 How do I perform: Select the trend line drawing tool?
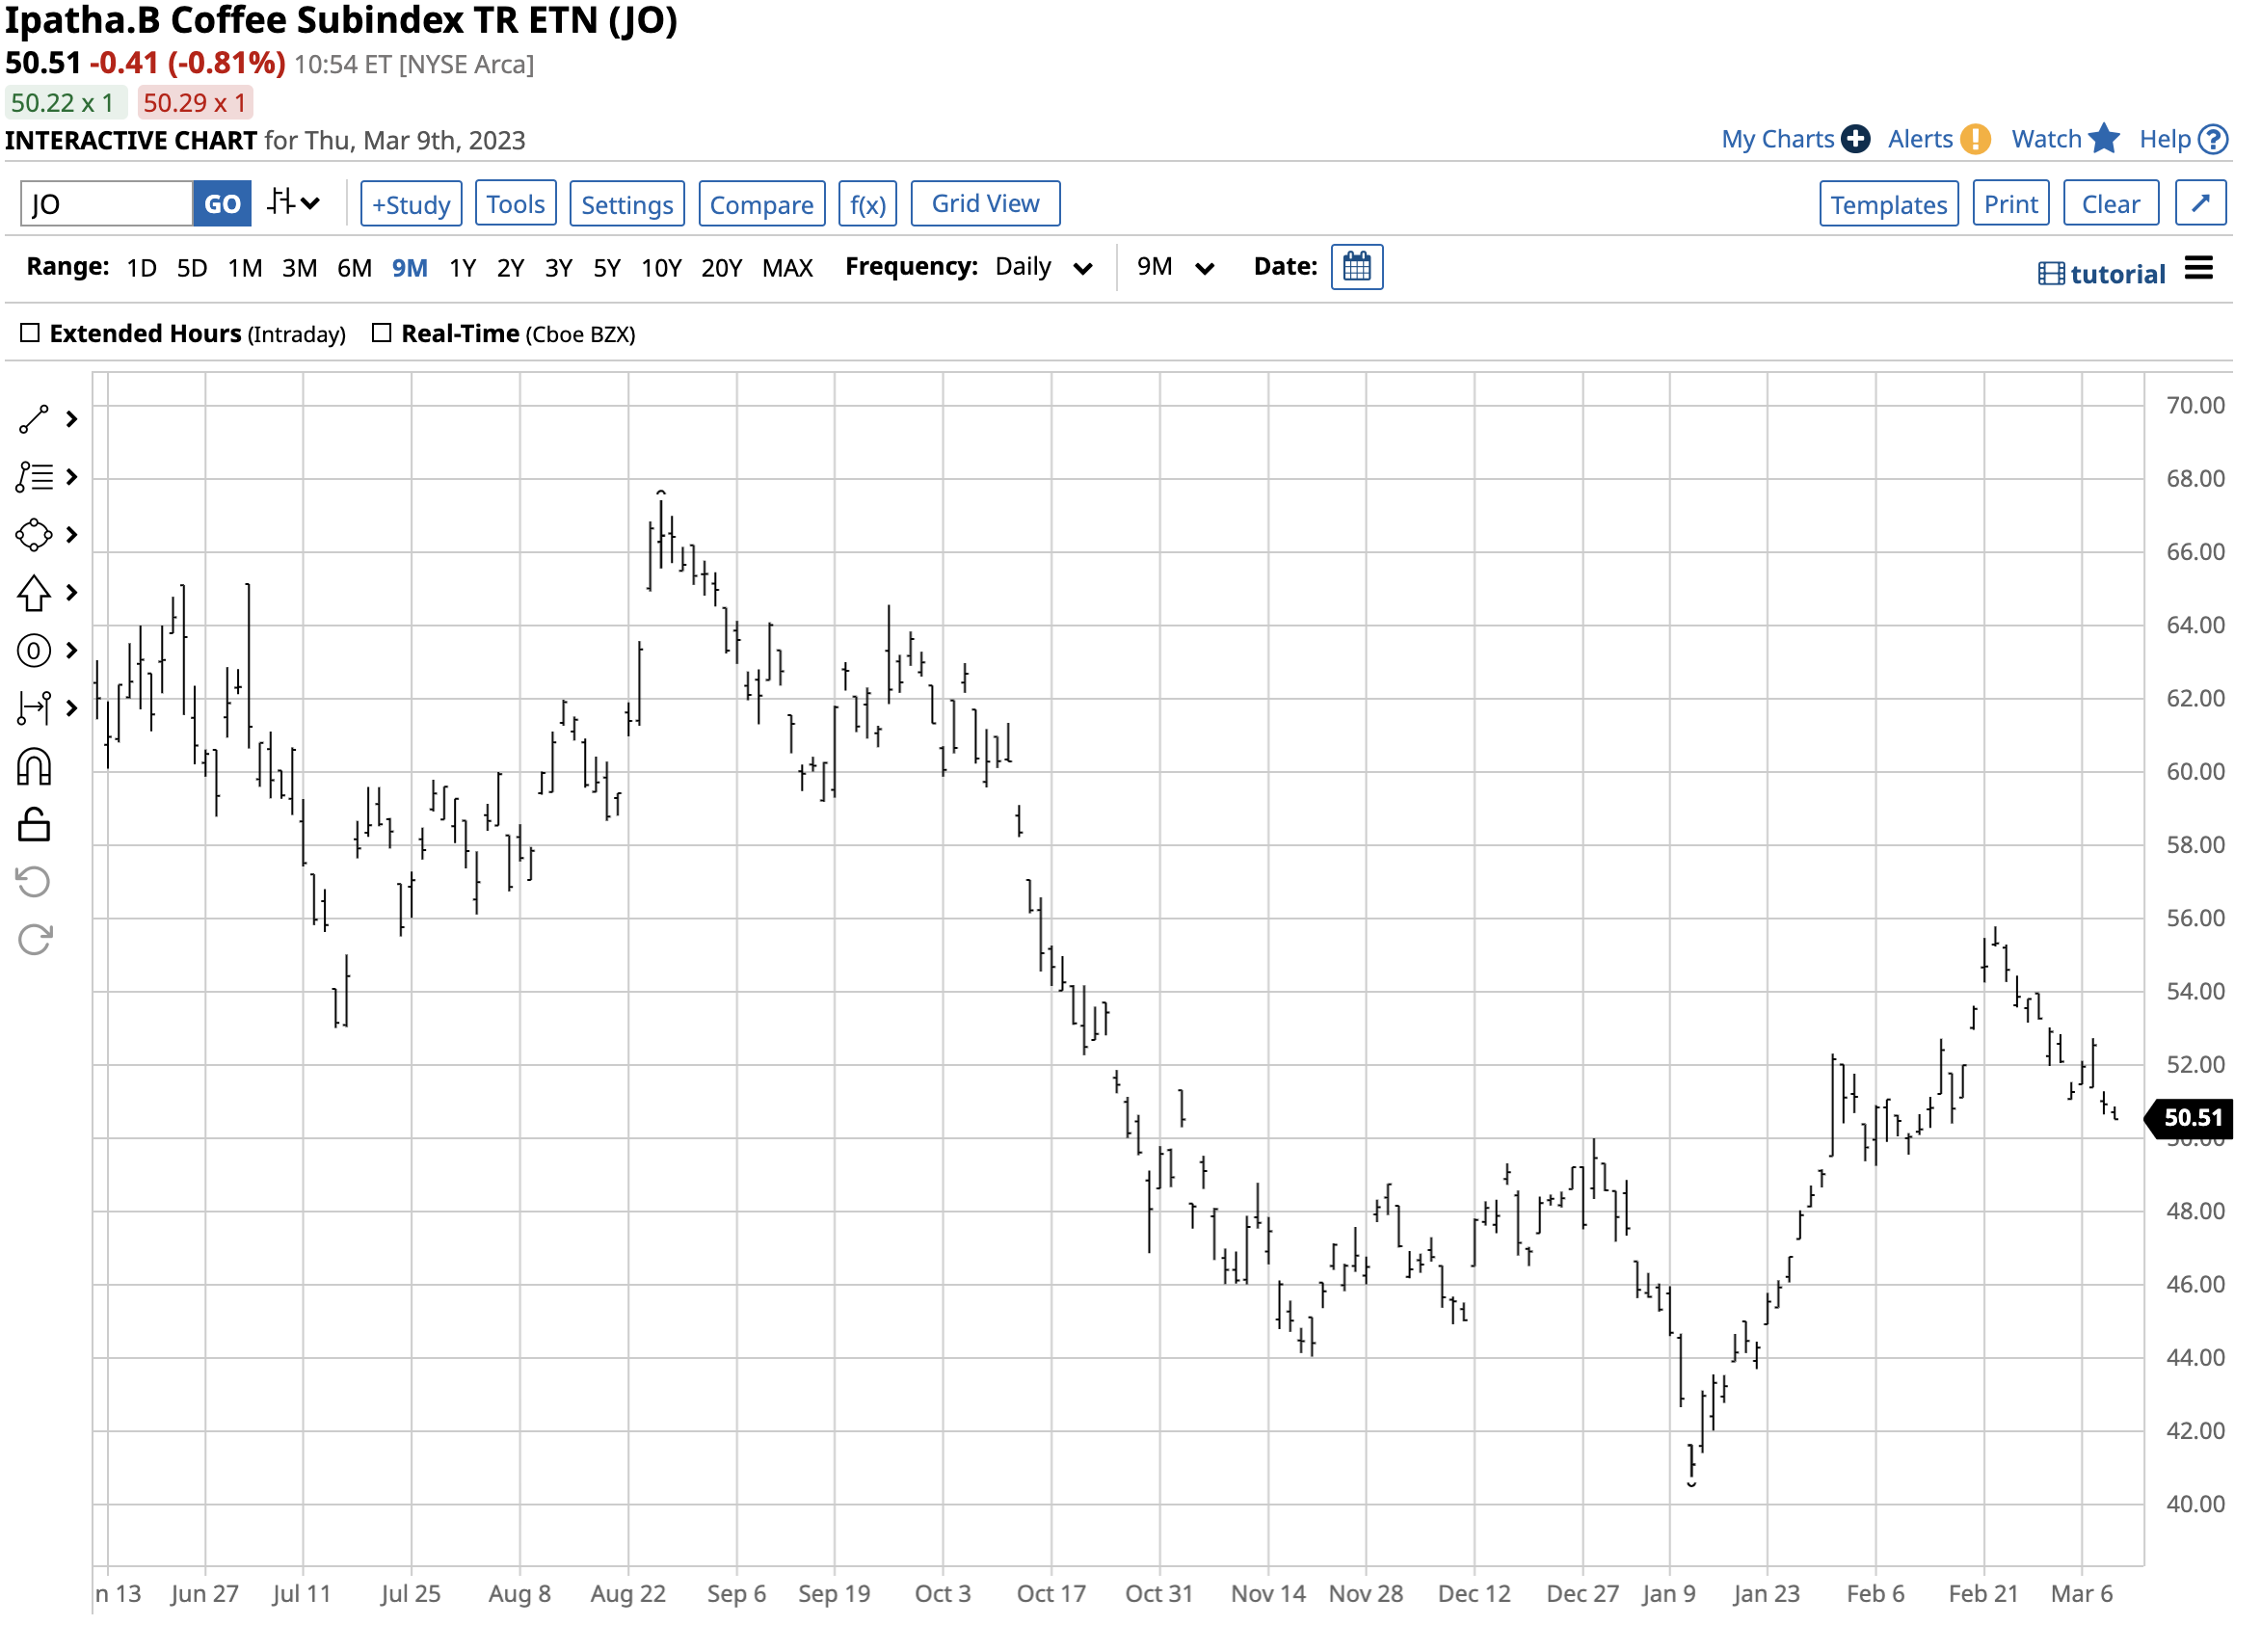[33, 420]
